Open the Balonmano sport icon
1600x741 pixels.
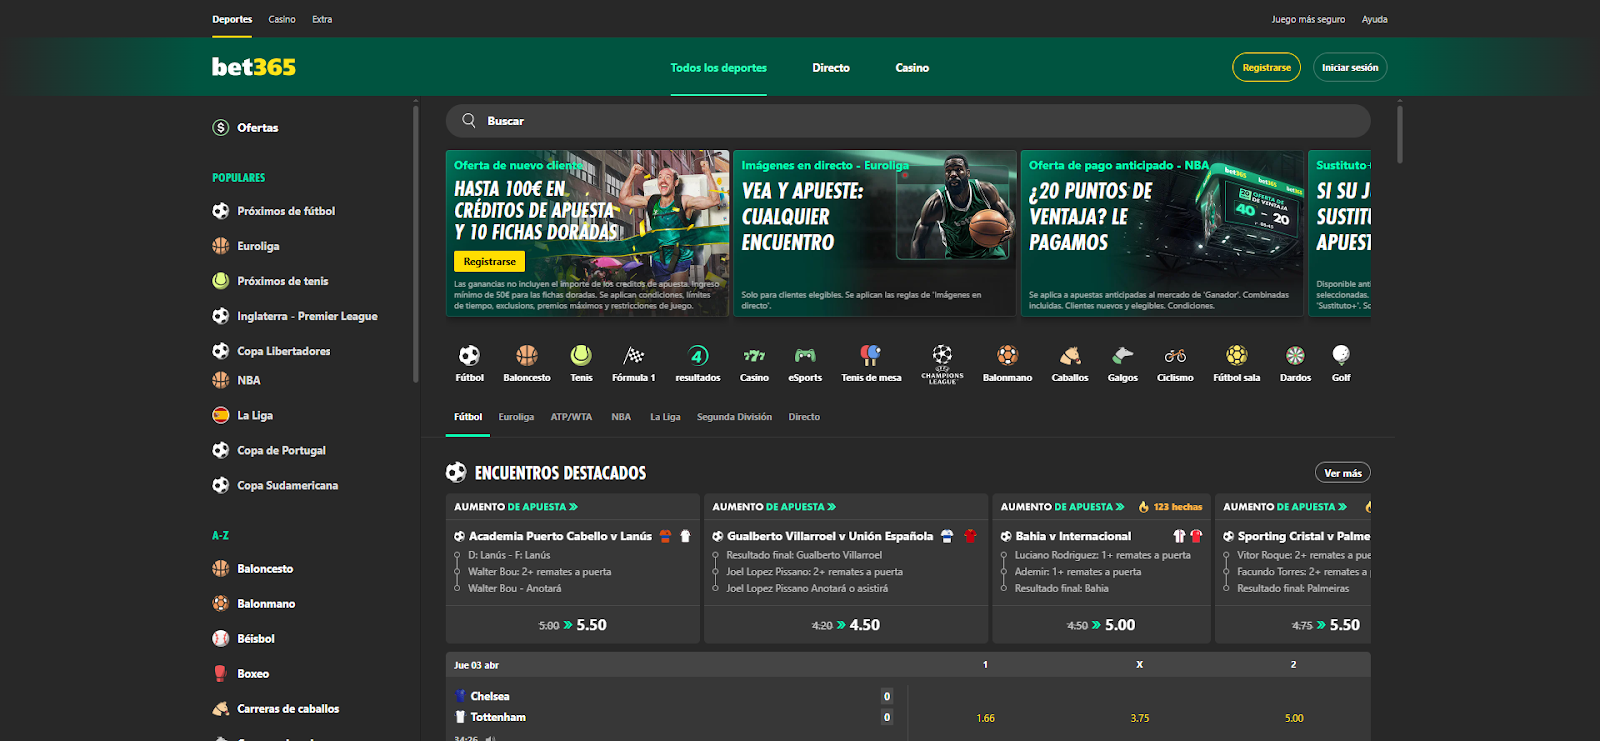1007,356
